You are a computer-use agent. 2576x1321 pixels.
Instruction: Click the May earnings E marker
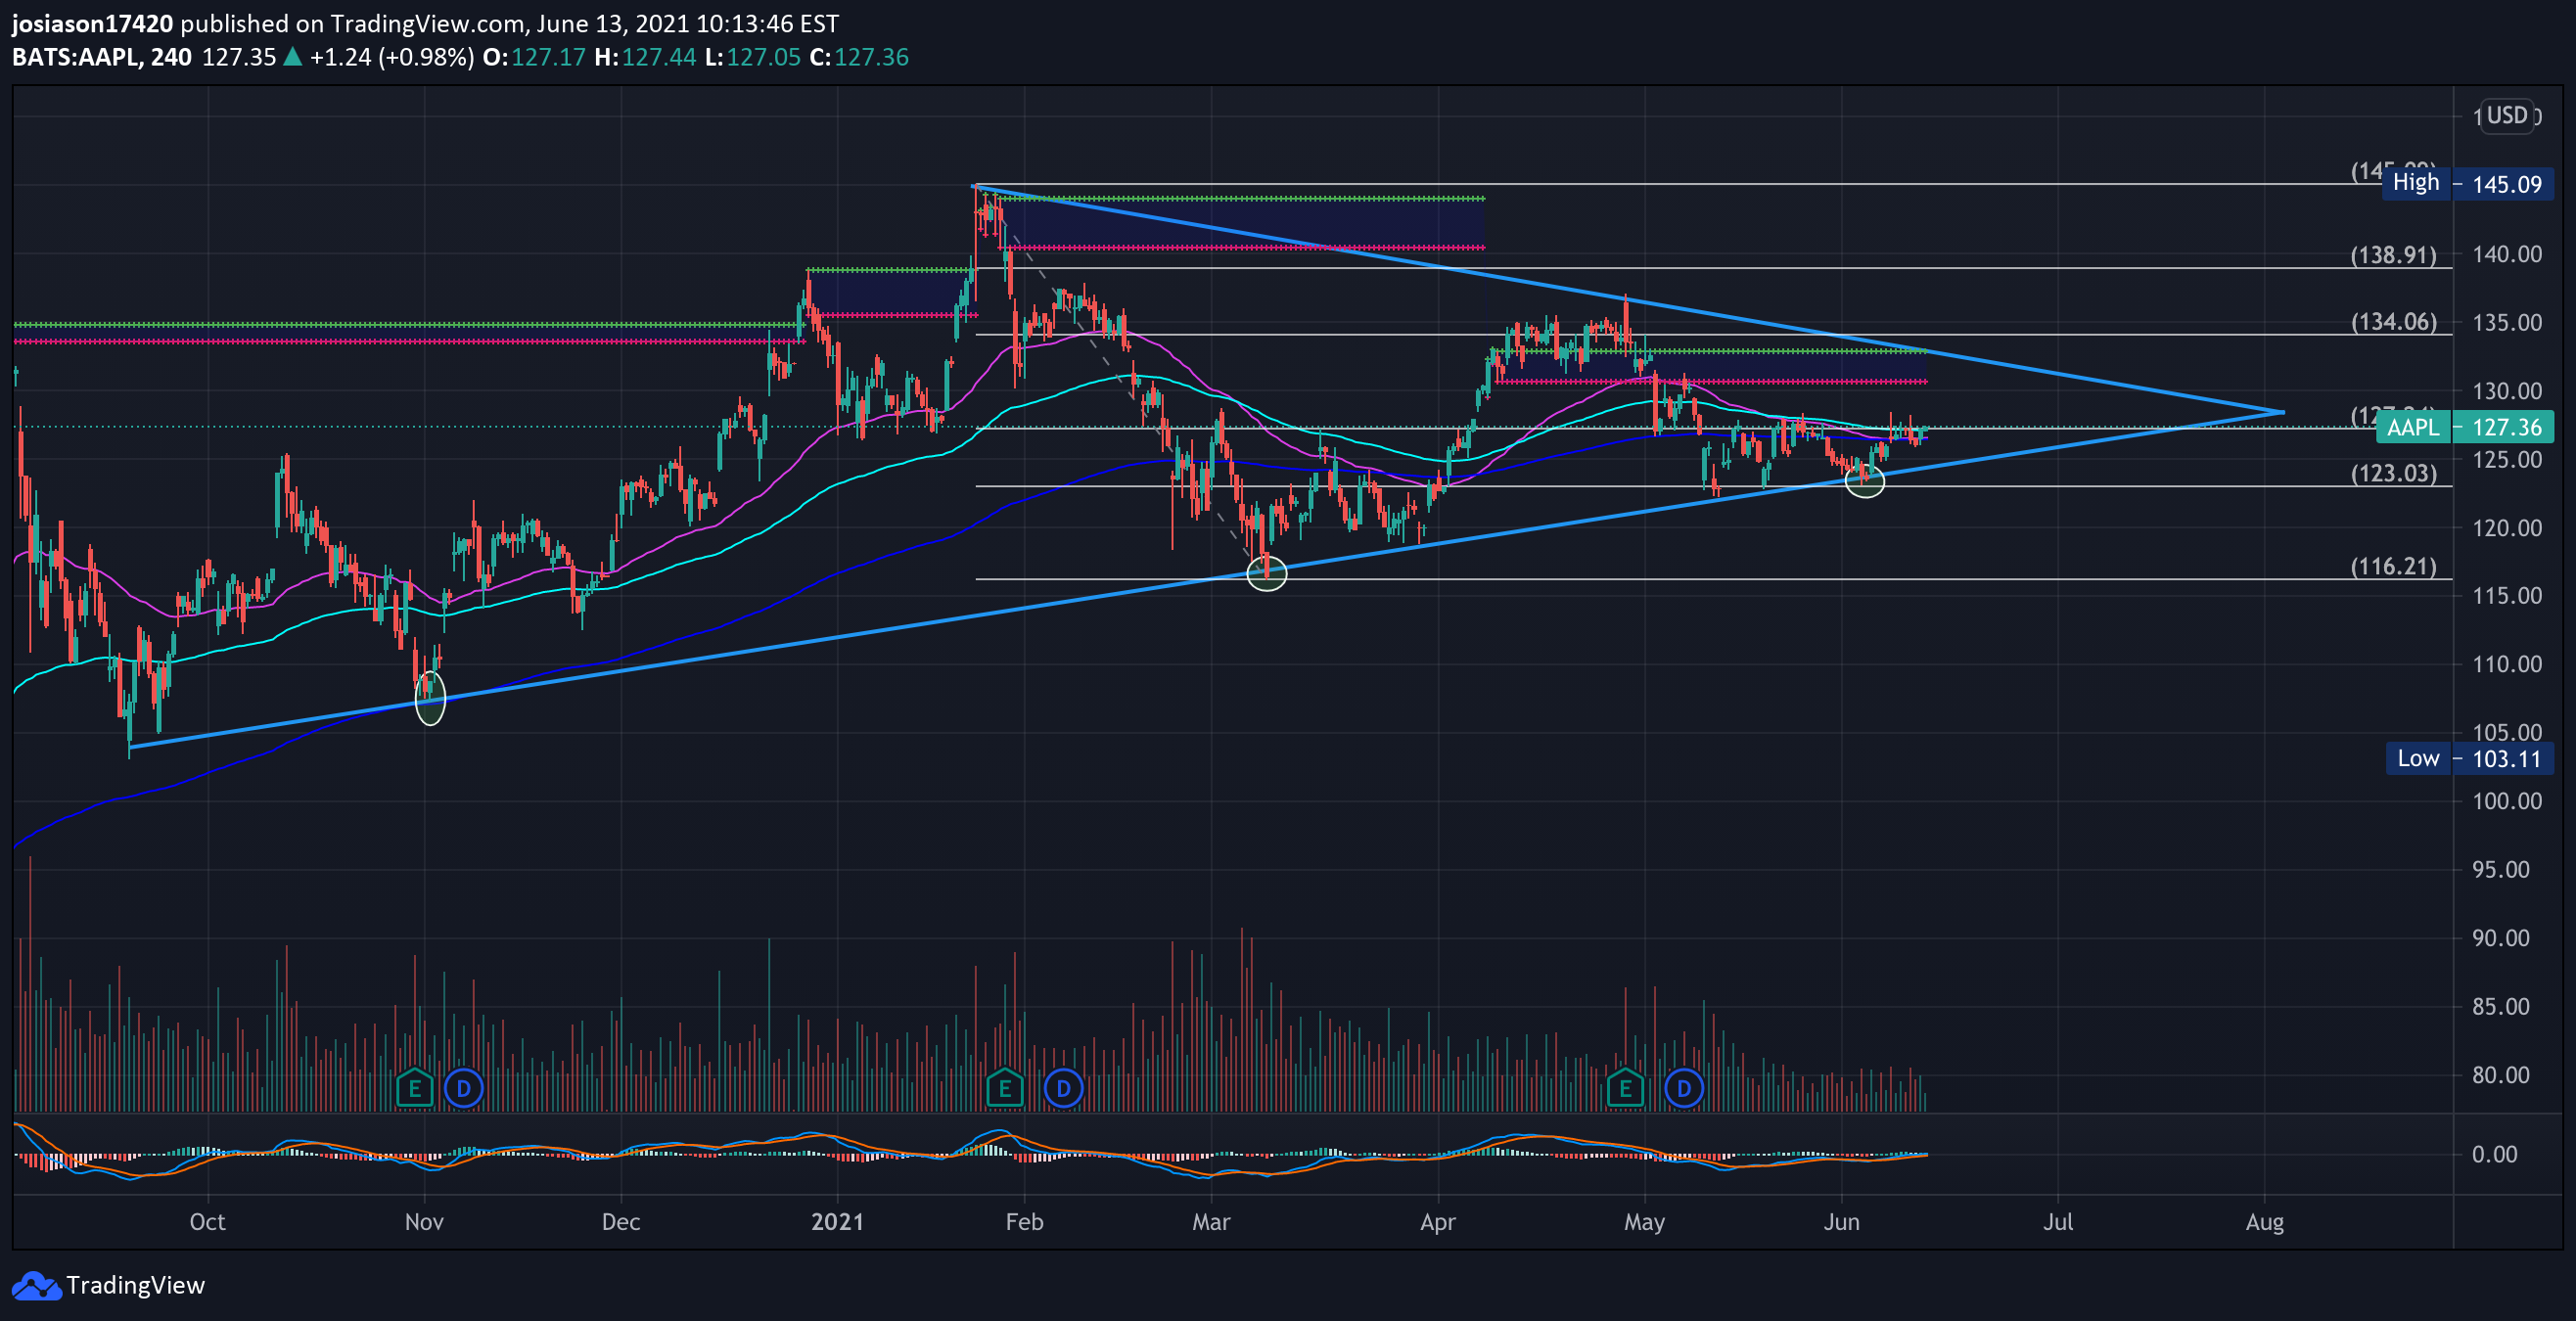1626,1088
